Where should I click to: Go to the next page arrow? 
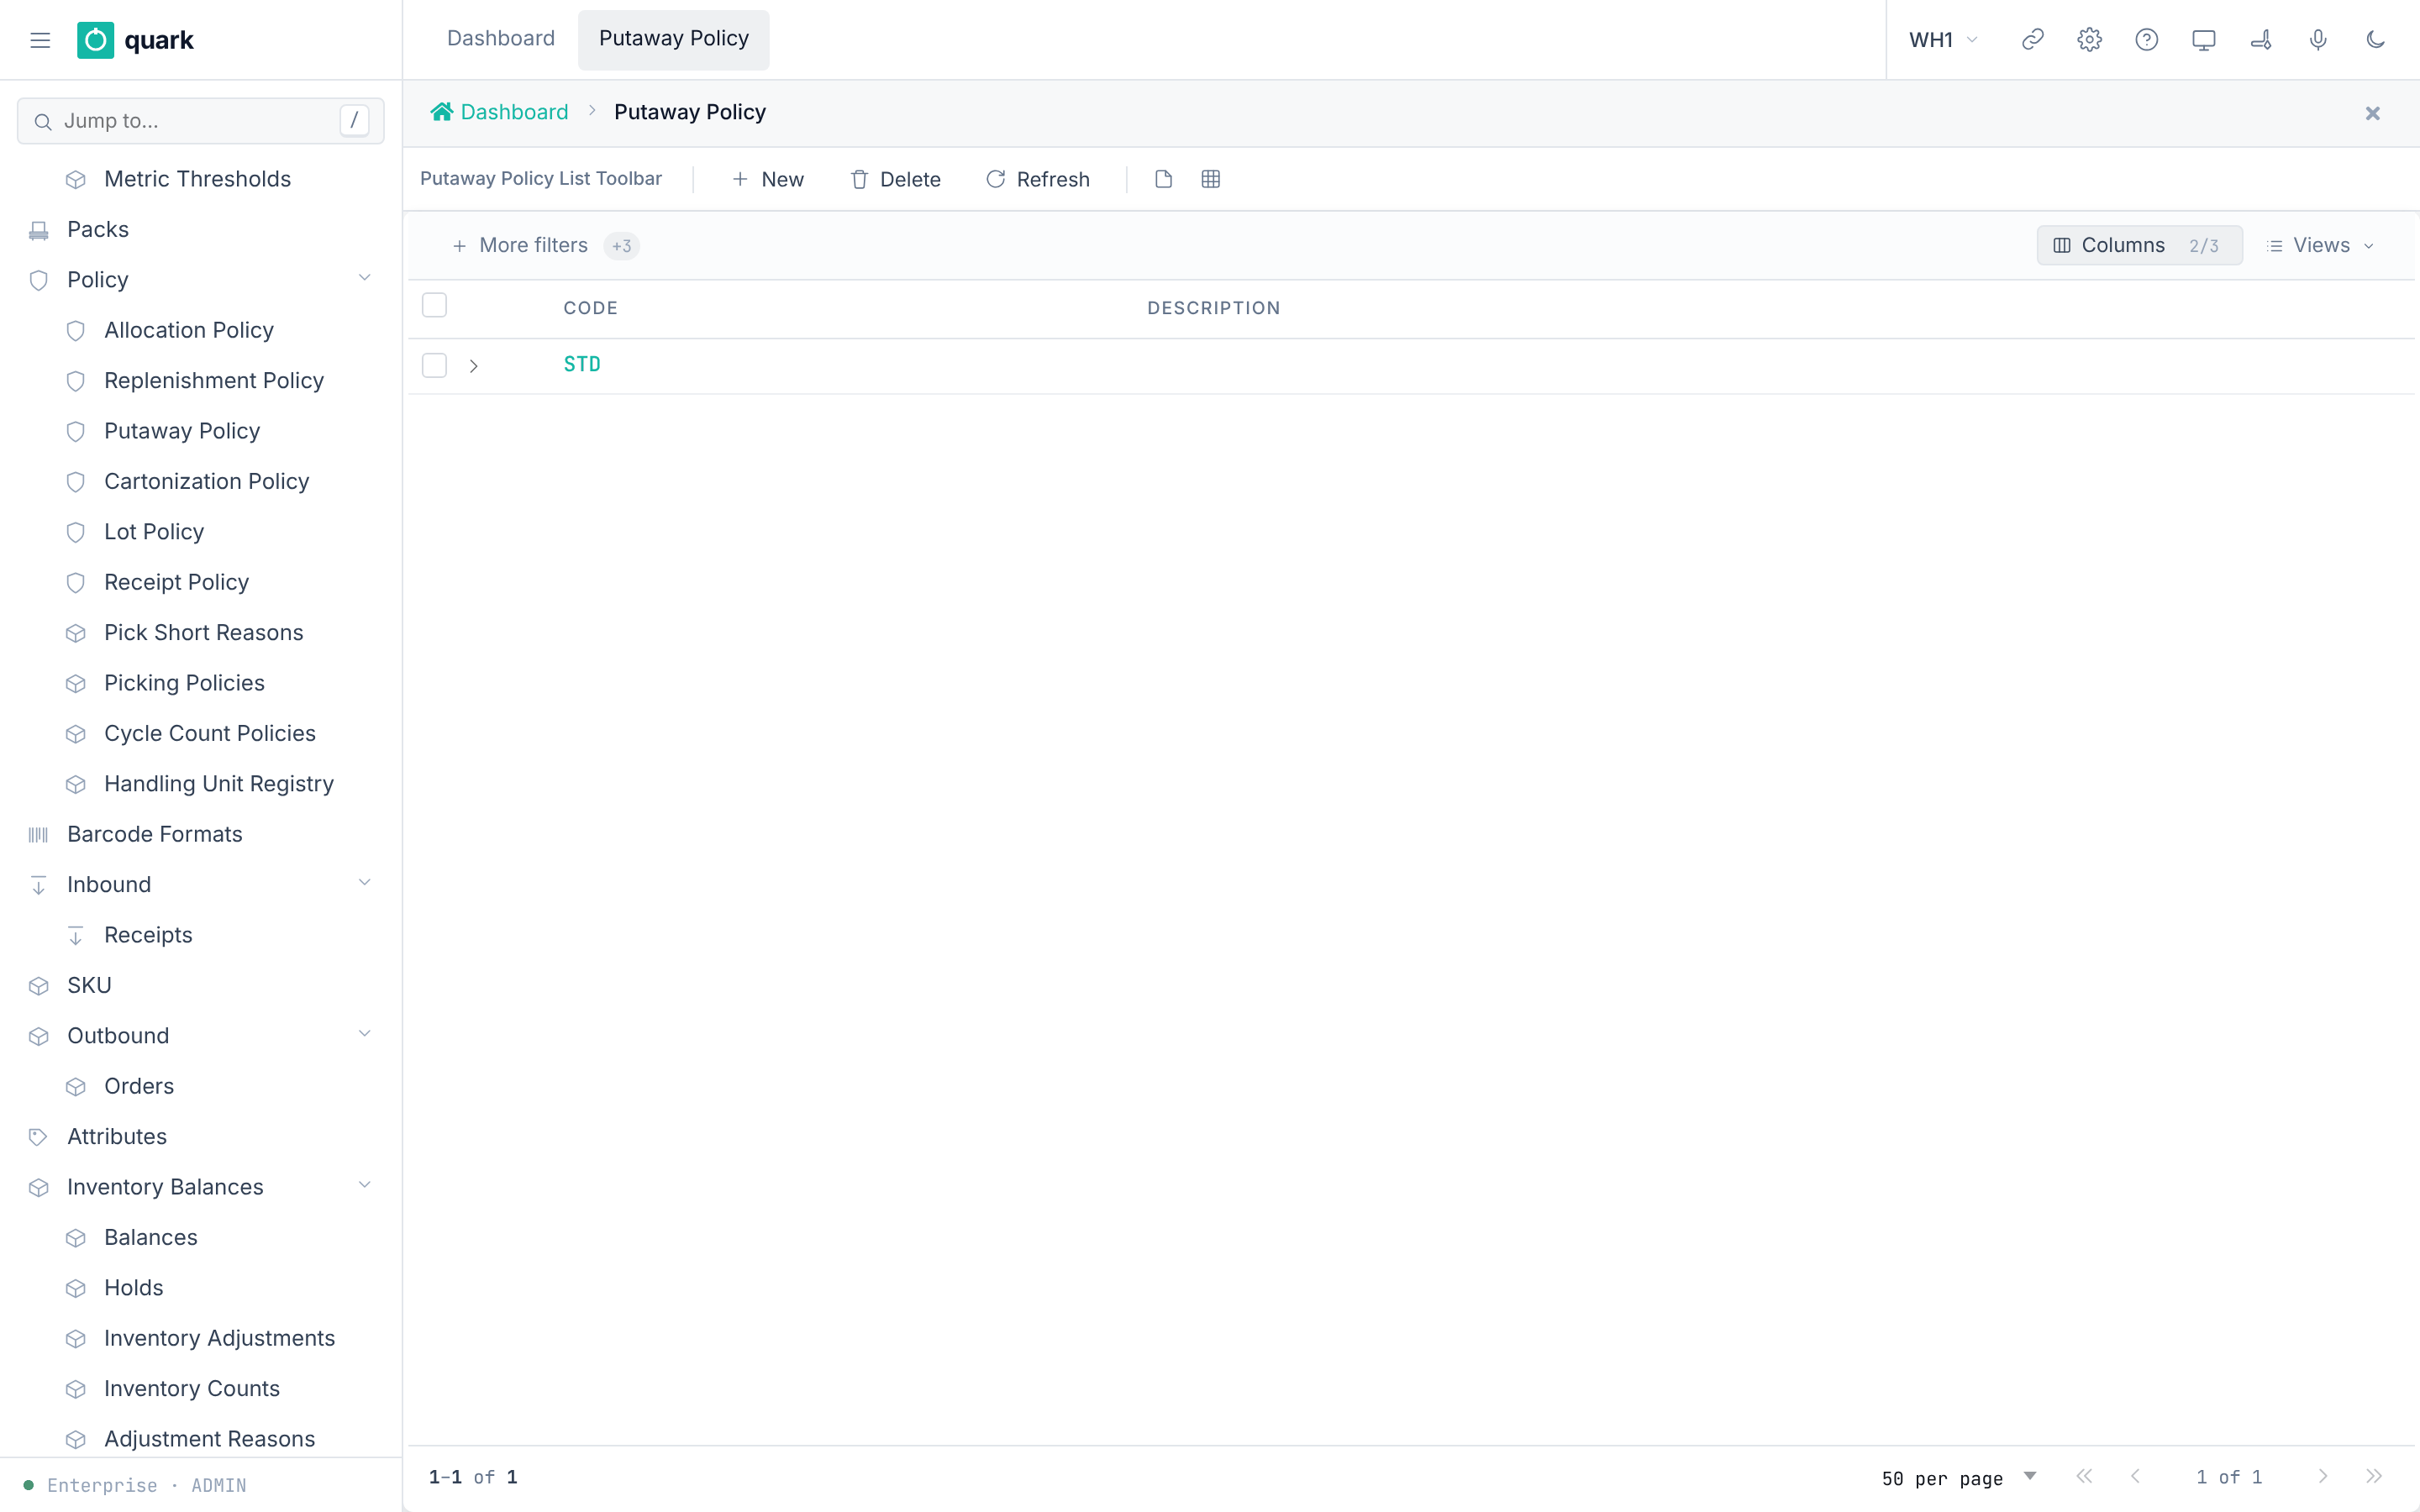(2322, 1476)
